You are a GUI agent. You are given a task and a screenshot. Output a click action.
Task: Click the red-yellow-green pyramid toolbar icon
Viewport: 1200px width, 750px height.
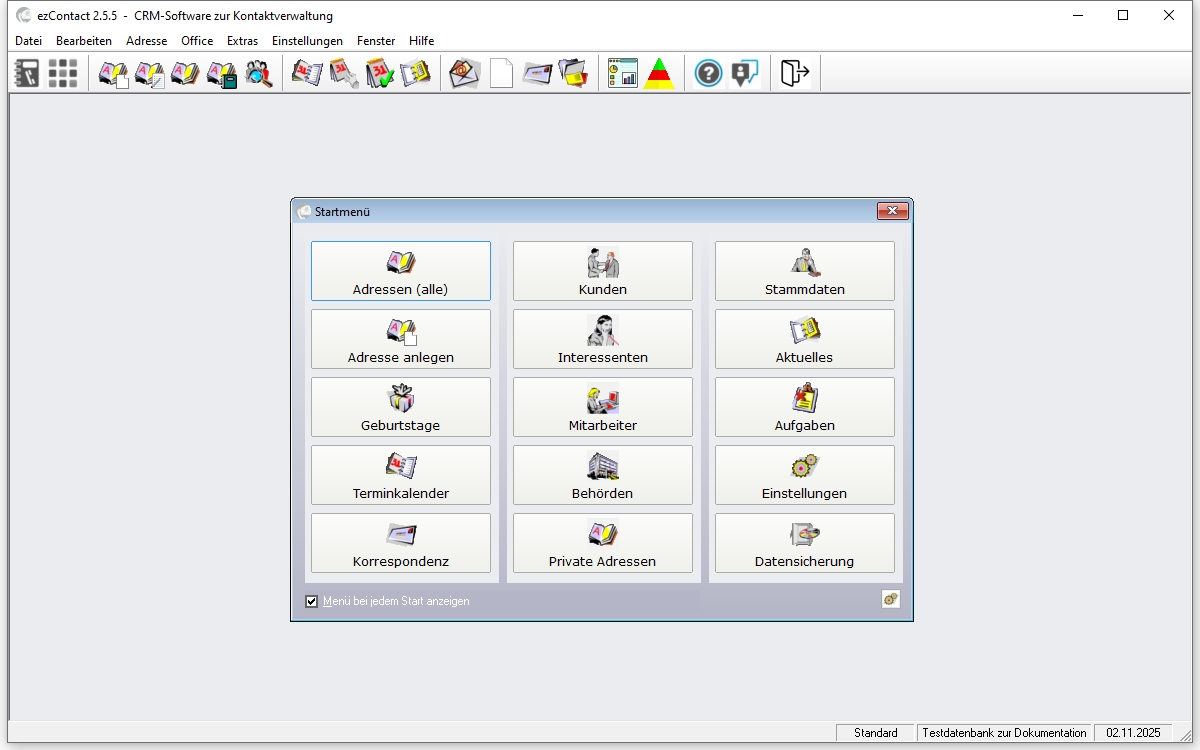point(659,73)
